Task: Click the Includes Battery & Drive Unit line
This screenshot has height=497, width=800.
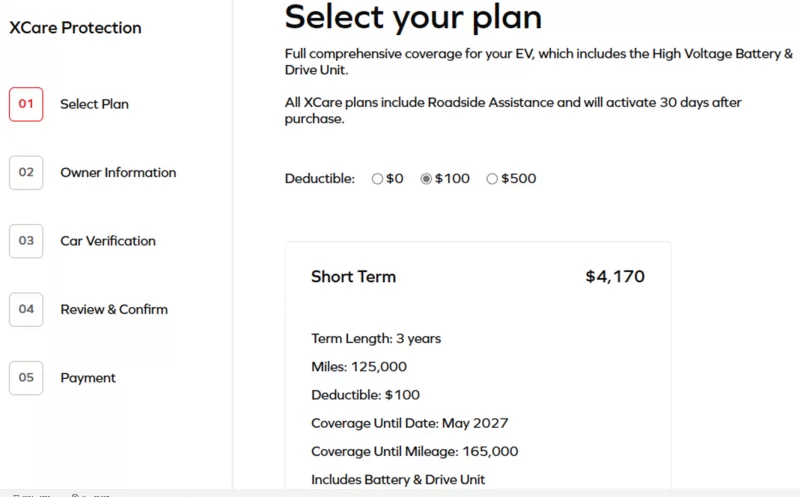Action: point(398,479)
